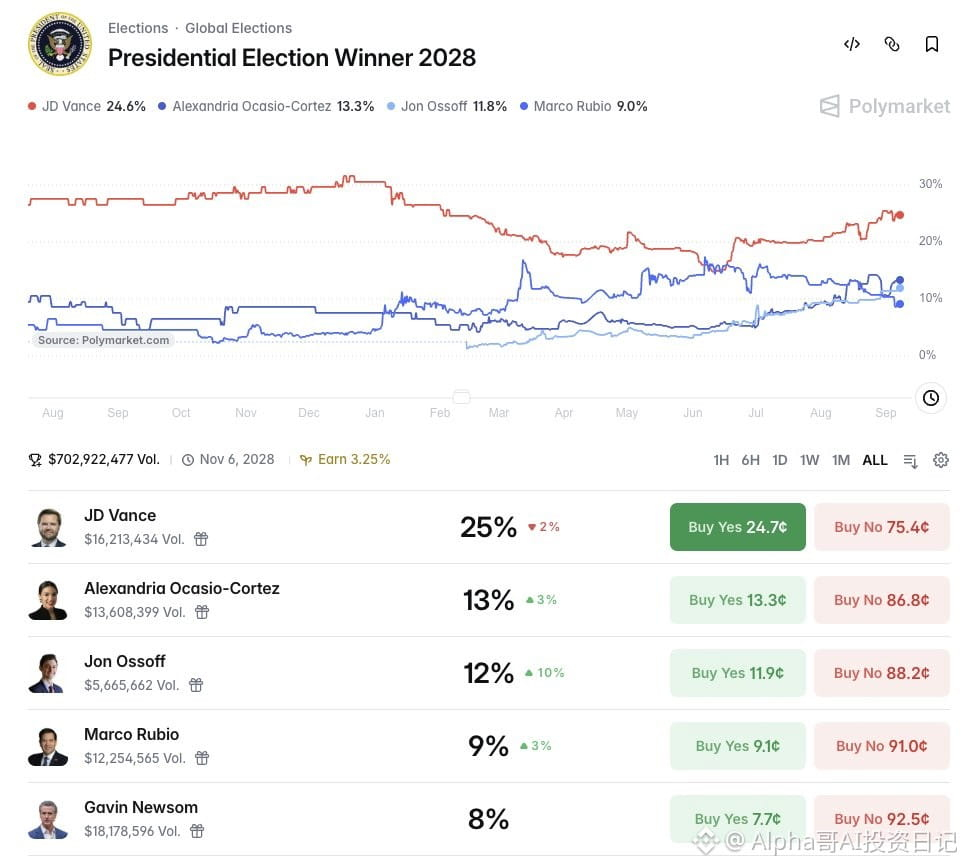Buy Yes on JD Vance at 24.7¢
Screen dimensions: 965x867
coord(737,527)
